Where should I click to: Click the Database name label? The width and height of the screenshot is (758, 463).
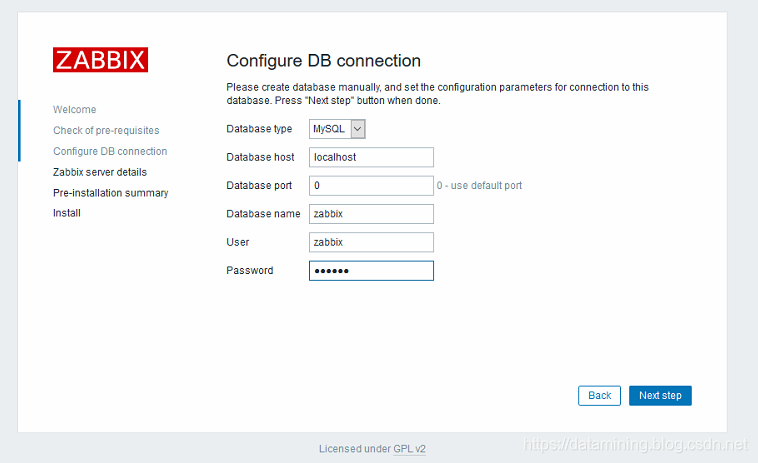[263, 214]
